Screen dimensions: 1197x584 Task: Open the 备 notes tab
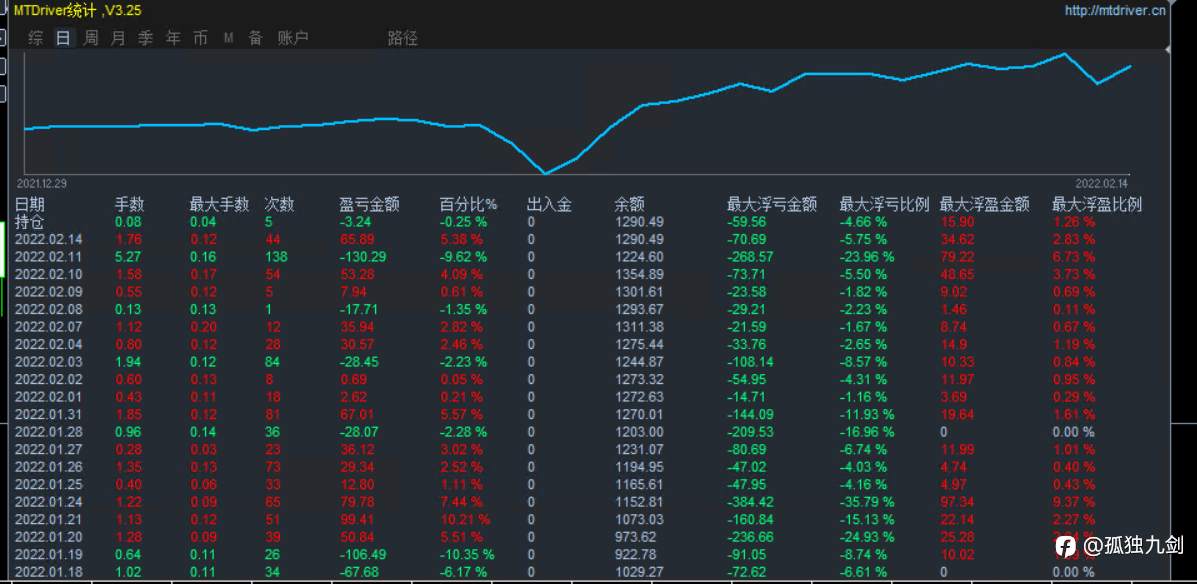tap(256, 38)
